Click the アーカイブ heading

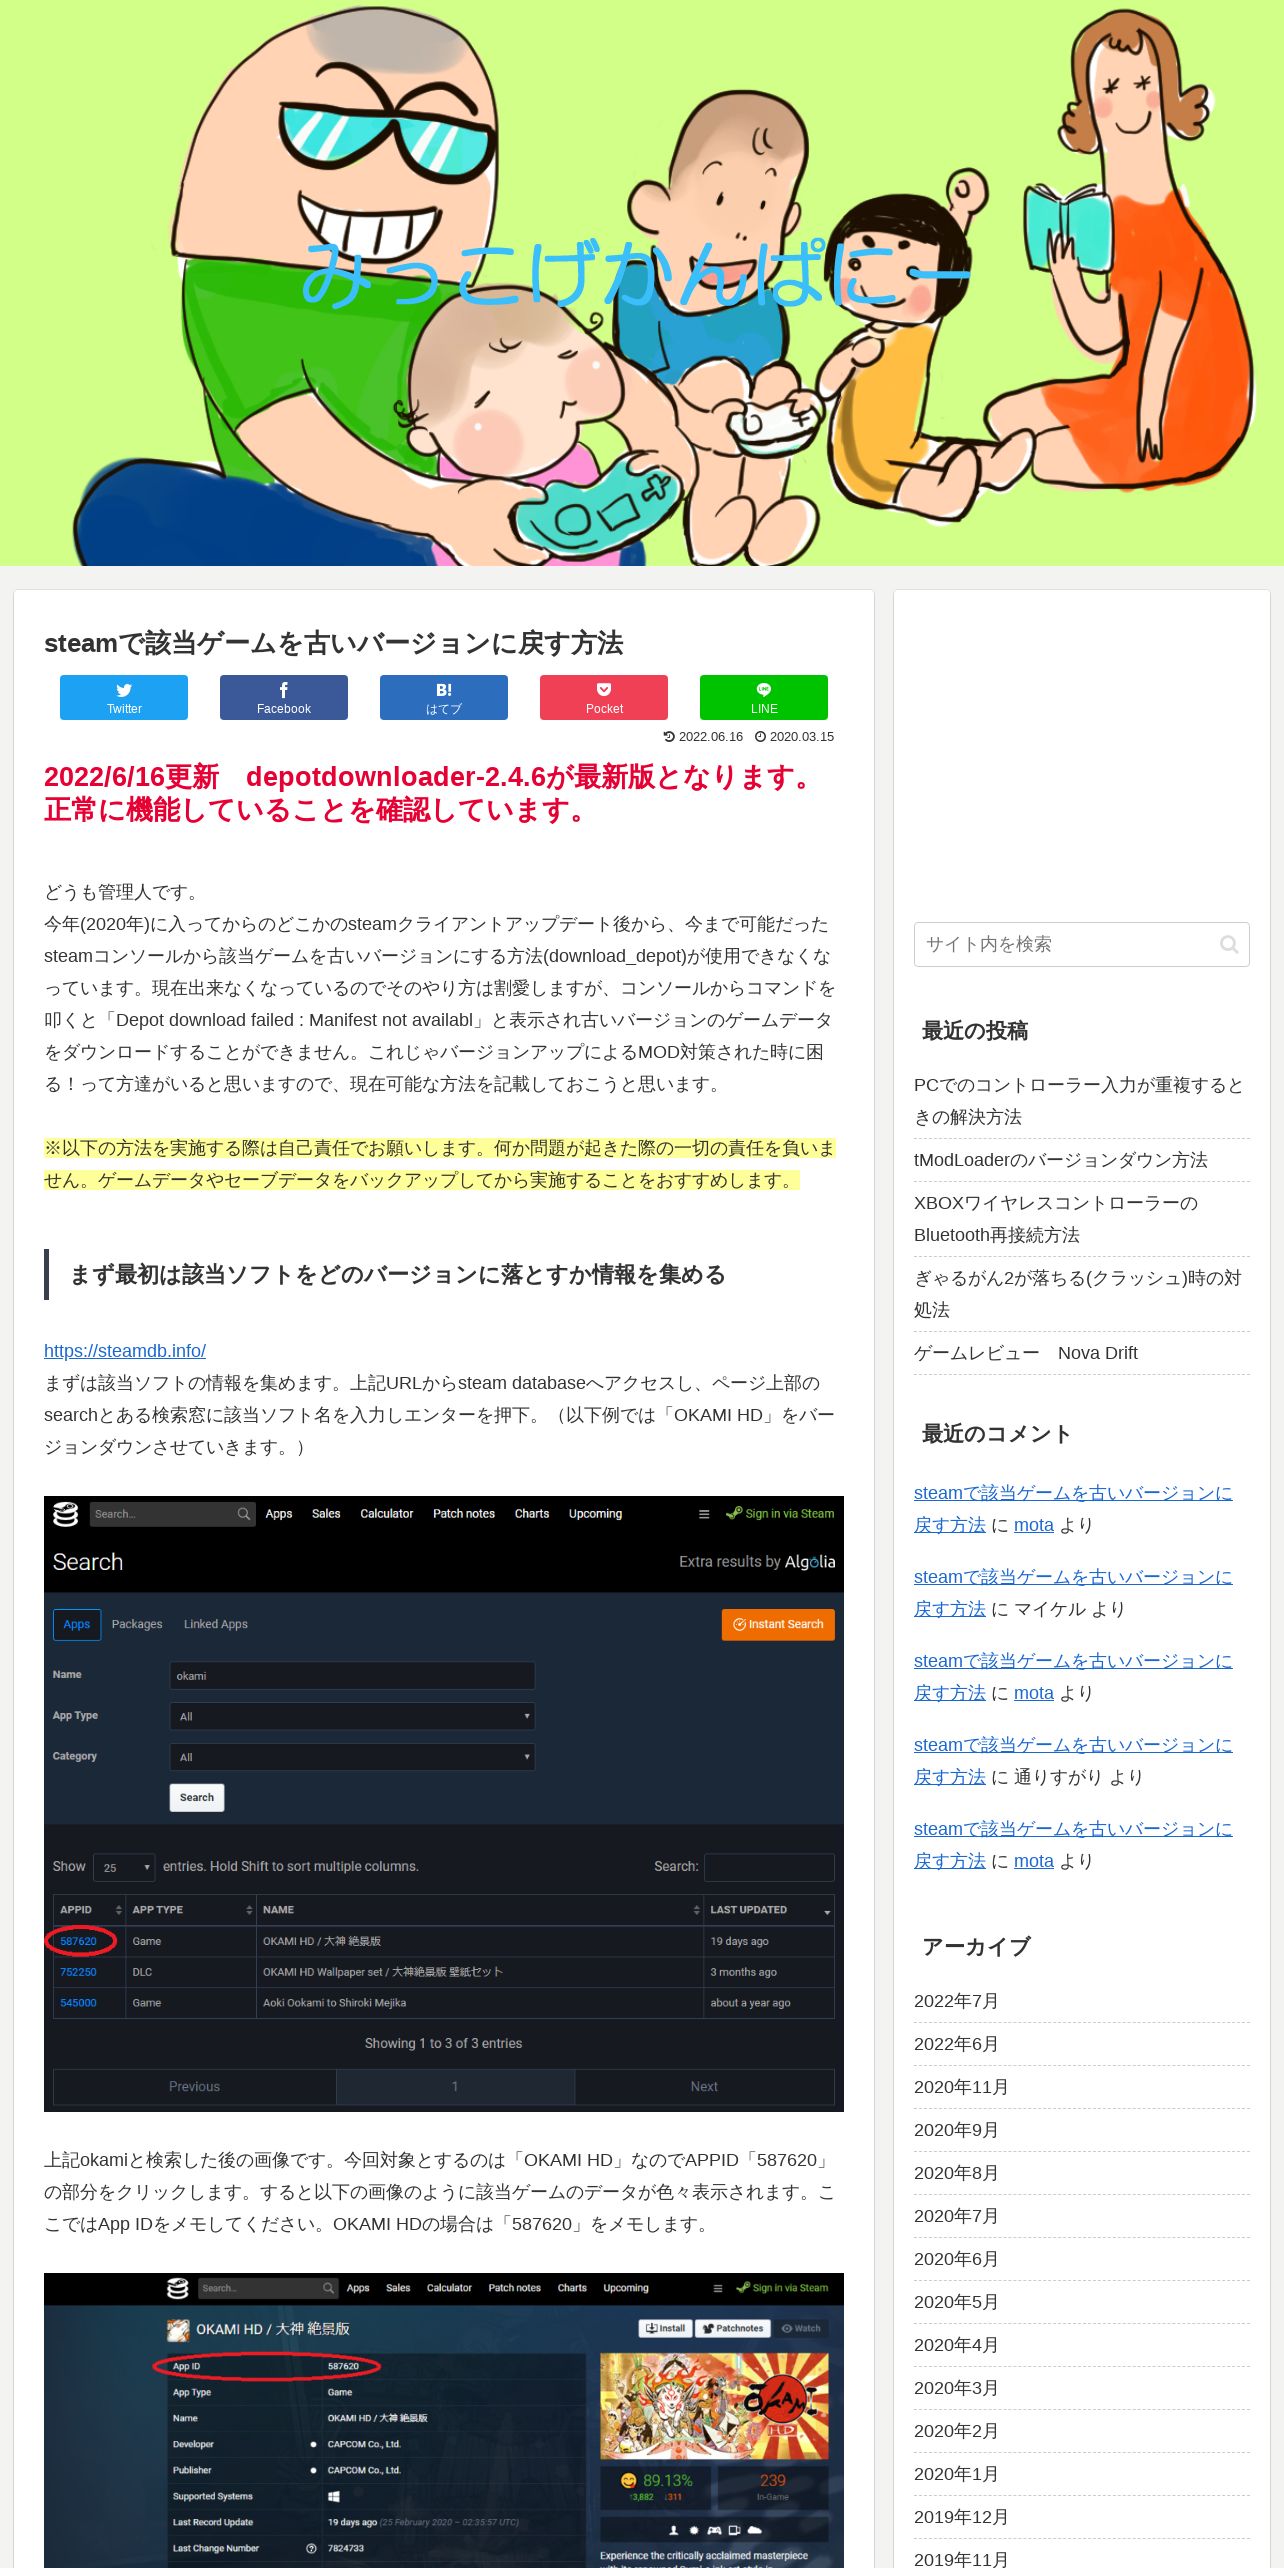coord(976,1947)
